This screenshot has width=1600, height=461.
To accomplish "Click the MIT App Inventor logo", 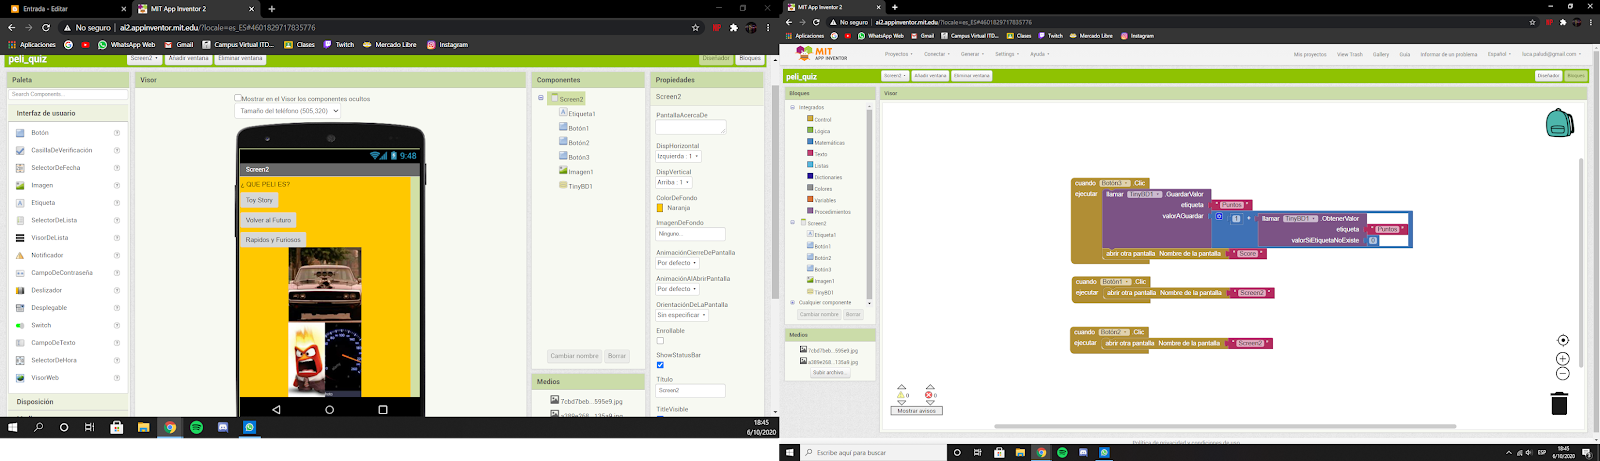I will (x=822, y=54).
